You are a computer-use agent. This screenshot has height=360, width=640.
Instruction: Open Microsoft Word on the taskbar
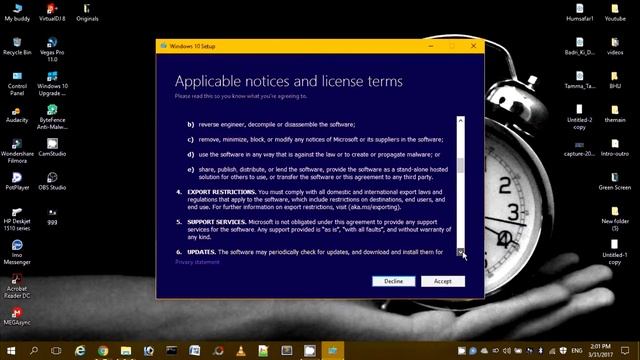(195, 351)
